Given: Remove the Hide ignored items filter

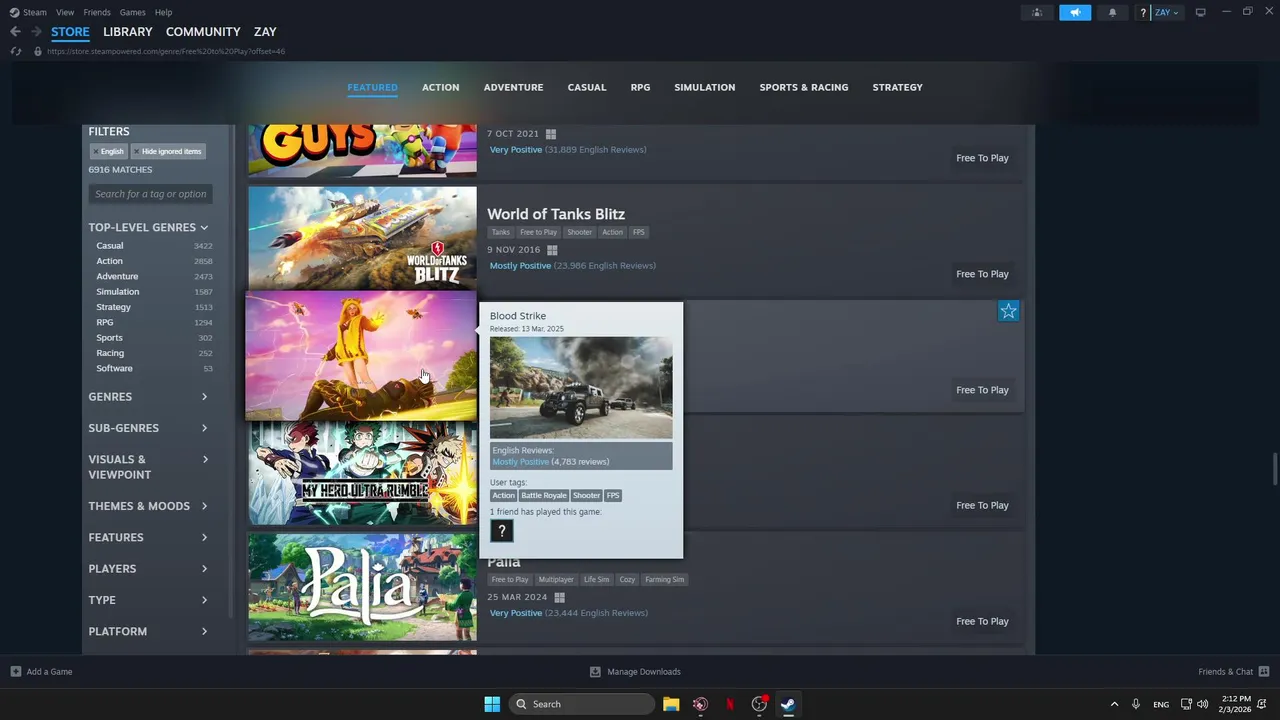Looking at the screenshot, I should pos(136,151).
